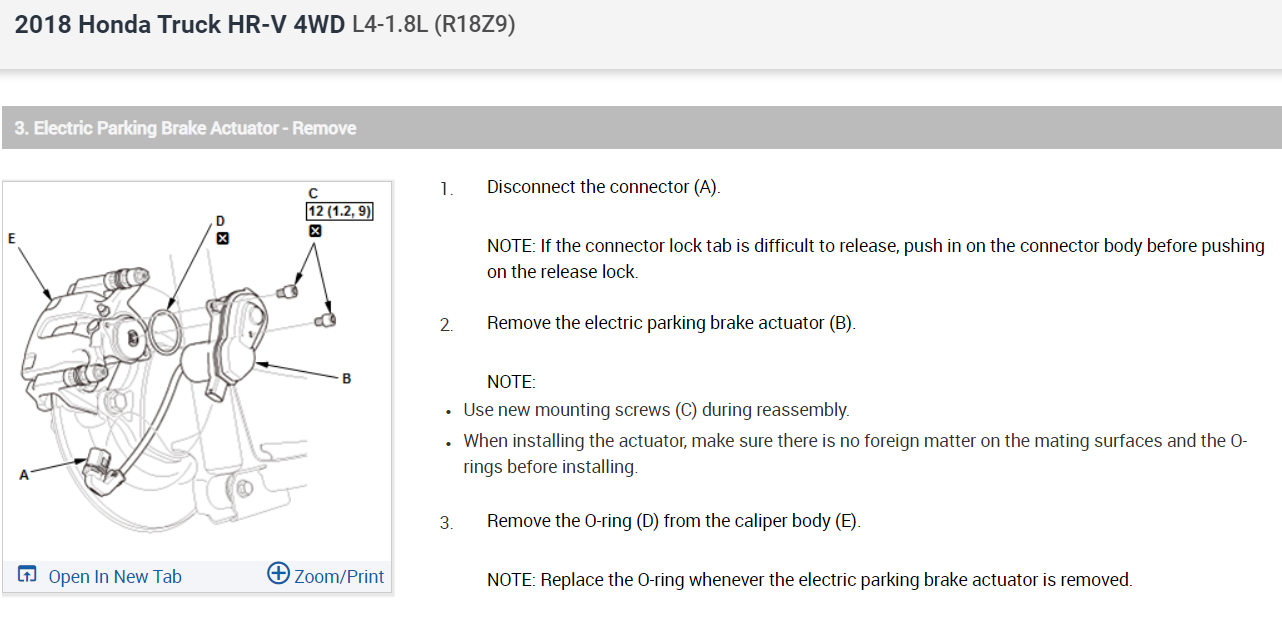Click step 2 Remove the actuator text
1282x617 pixels.
pos(671,323)
